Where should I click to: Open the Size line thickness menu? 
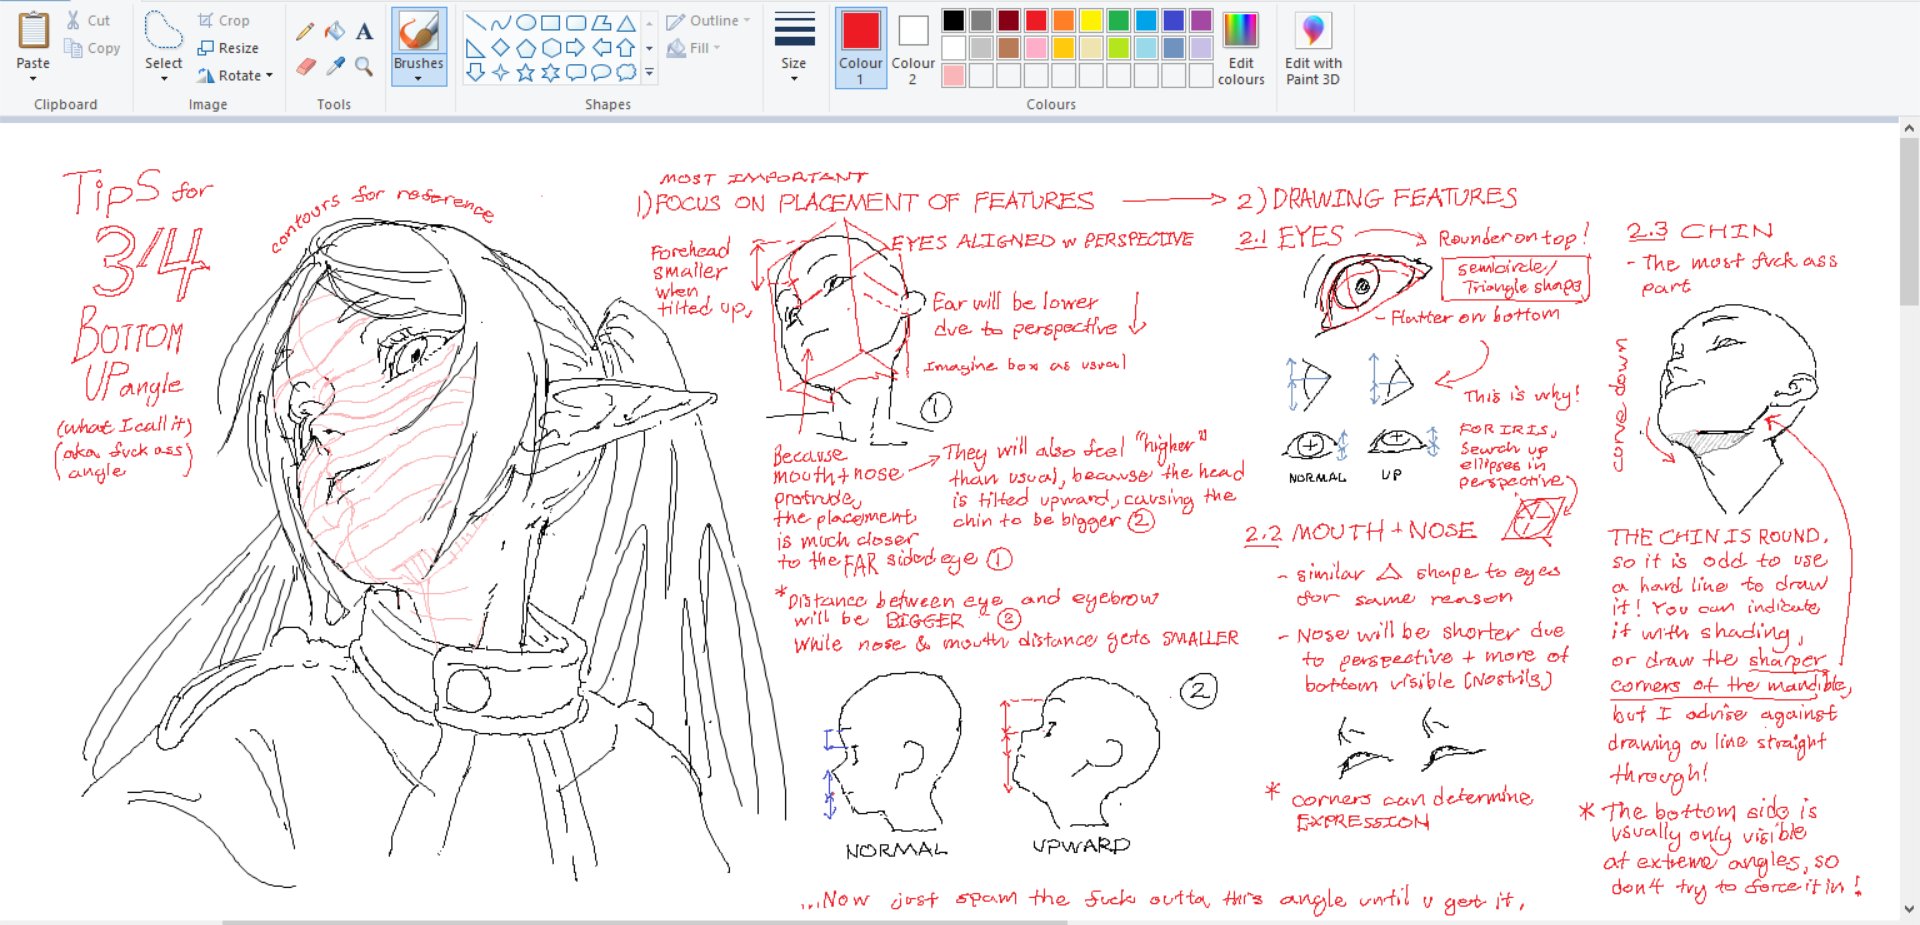pyautogui.click(x=794, y=47)
